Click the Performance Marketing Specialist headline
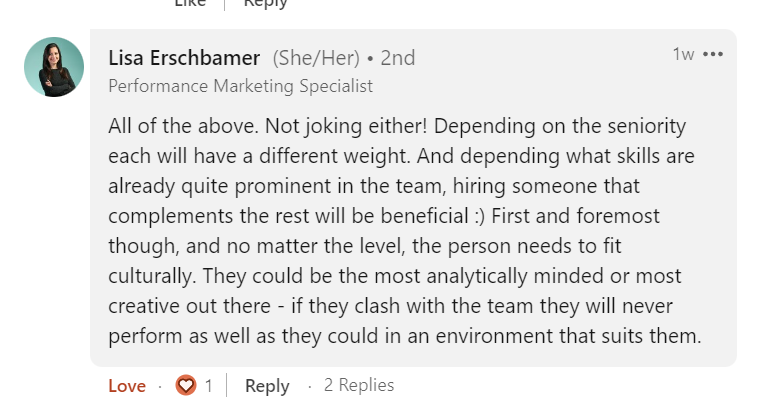The height and width of the screenshot is (412, 761). click(240, 86)
